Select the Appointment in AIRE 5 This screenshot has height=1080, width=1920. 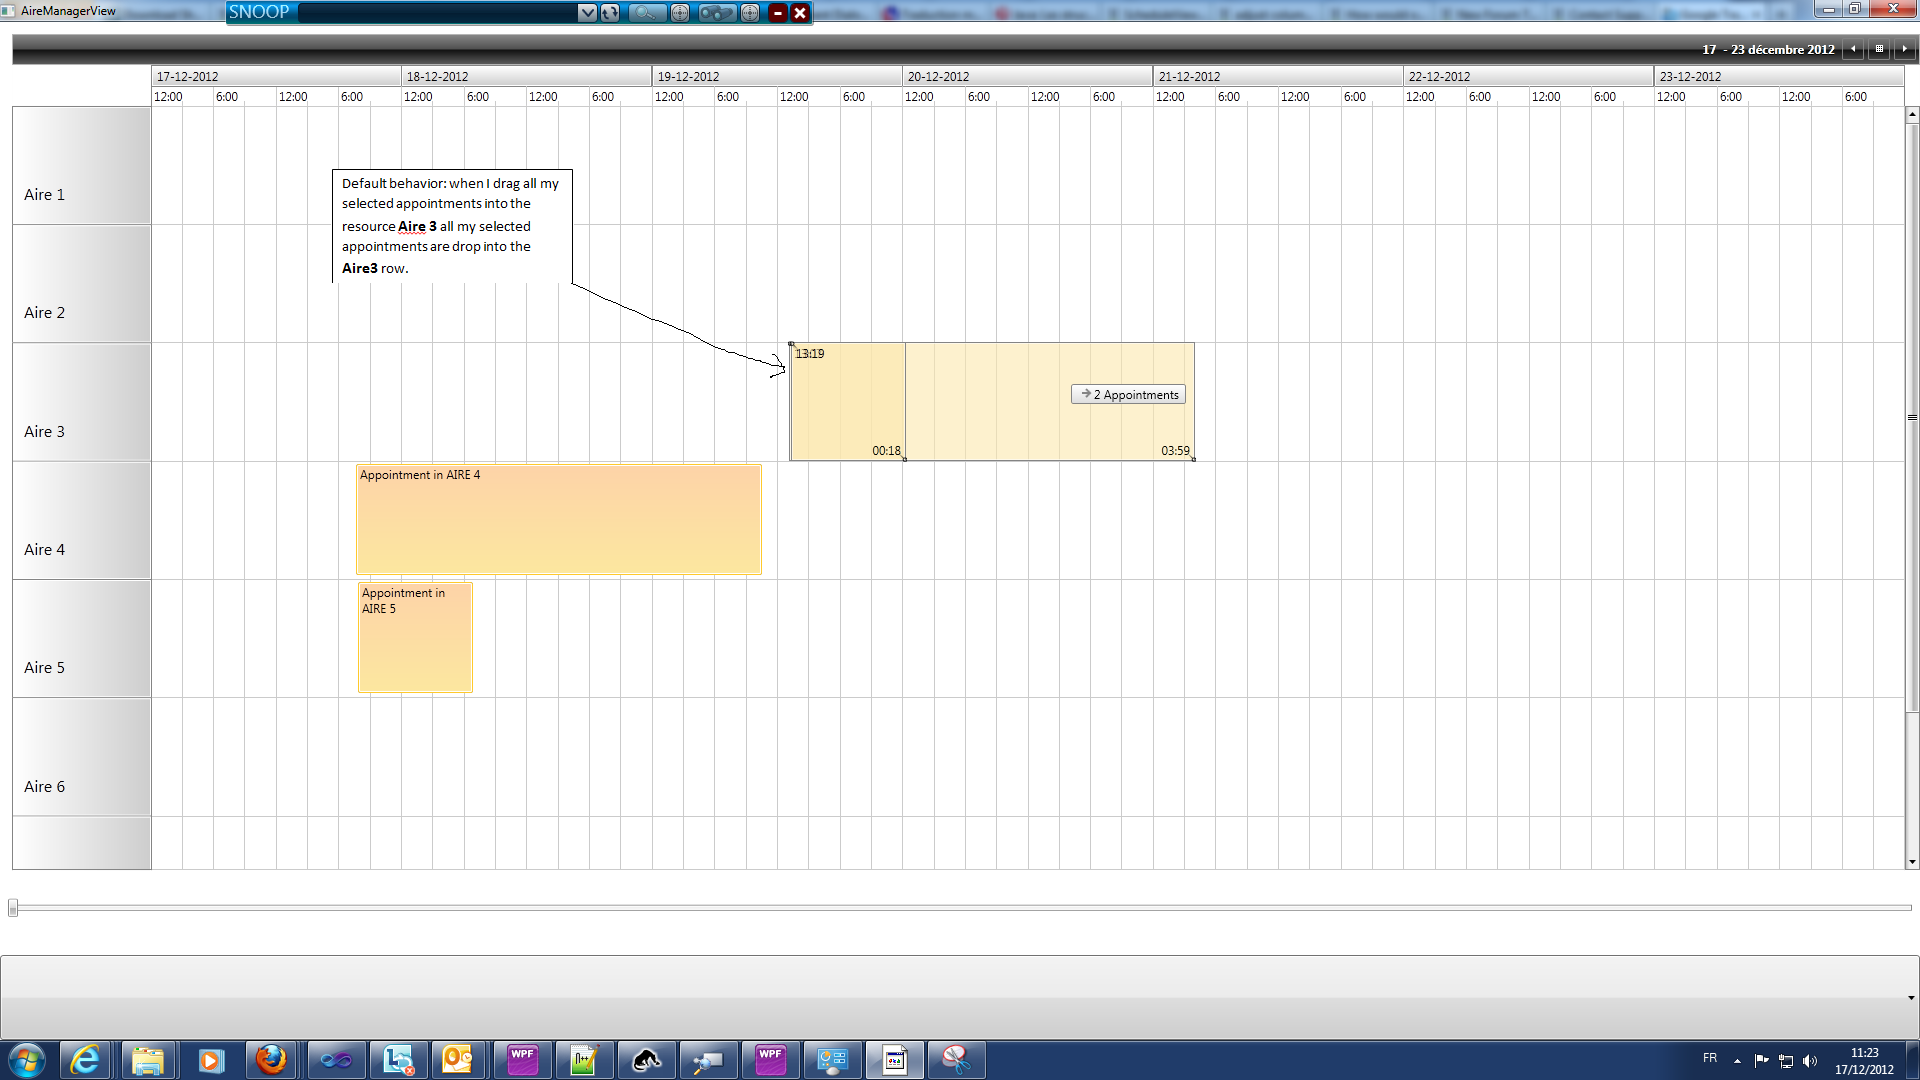[x=415, y=638]
